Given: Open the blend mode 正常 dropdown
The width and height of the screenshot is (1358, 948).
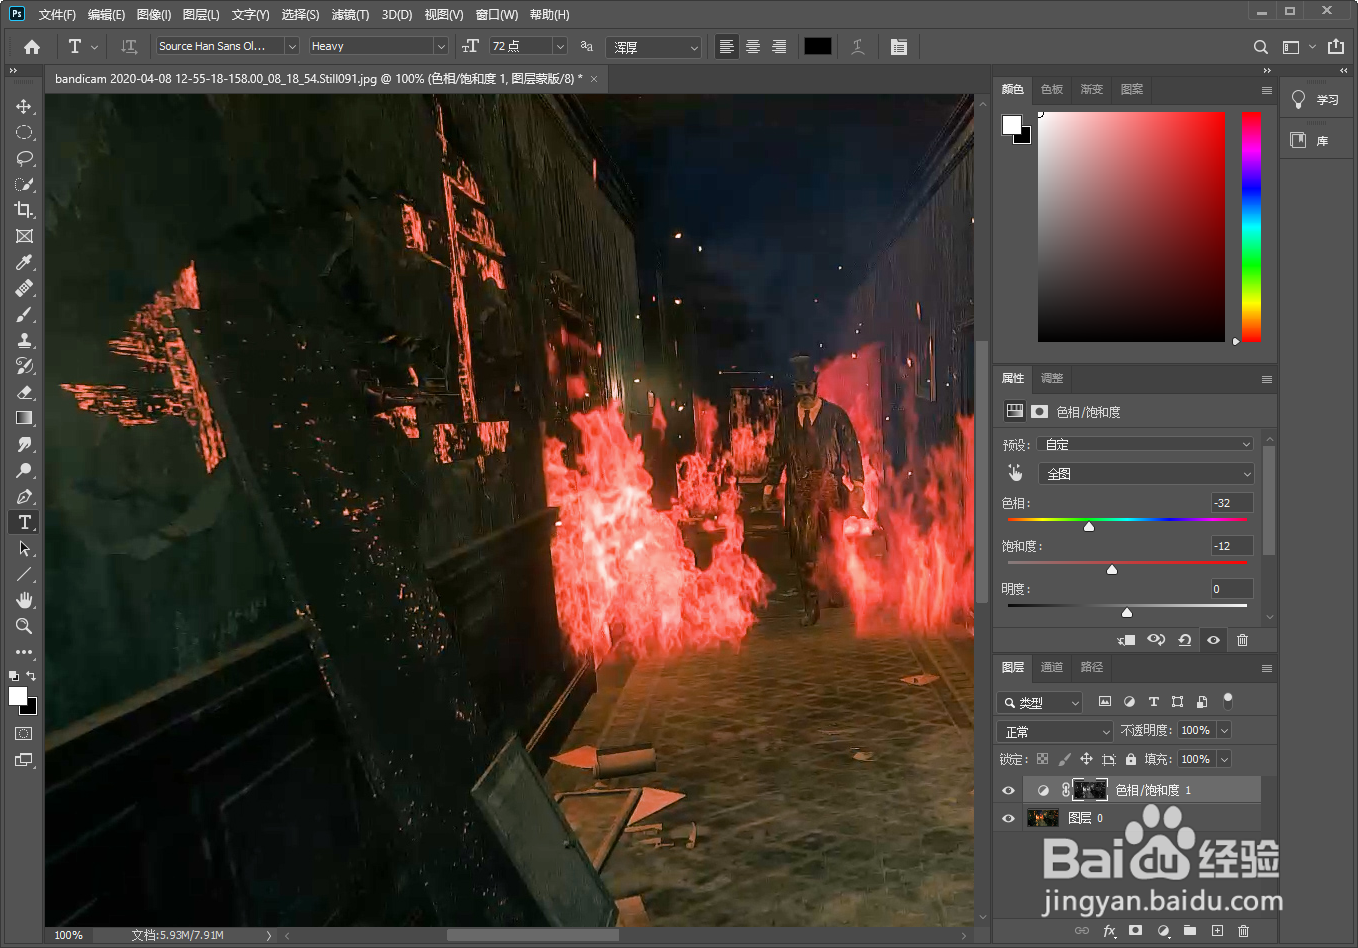Looking at the screenshot, I should [x=1055, y=731].
